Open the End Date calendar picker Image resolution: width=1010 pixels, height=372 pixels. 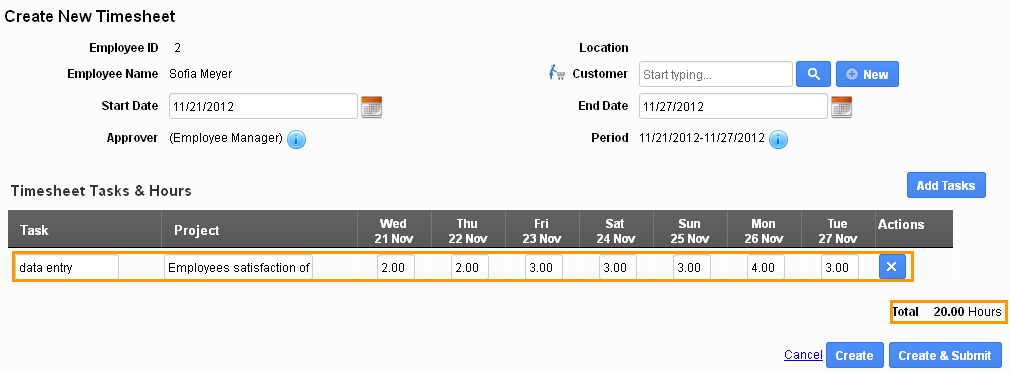point(841,107)
